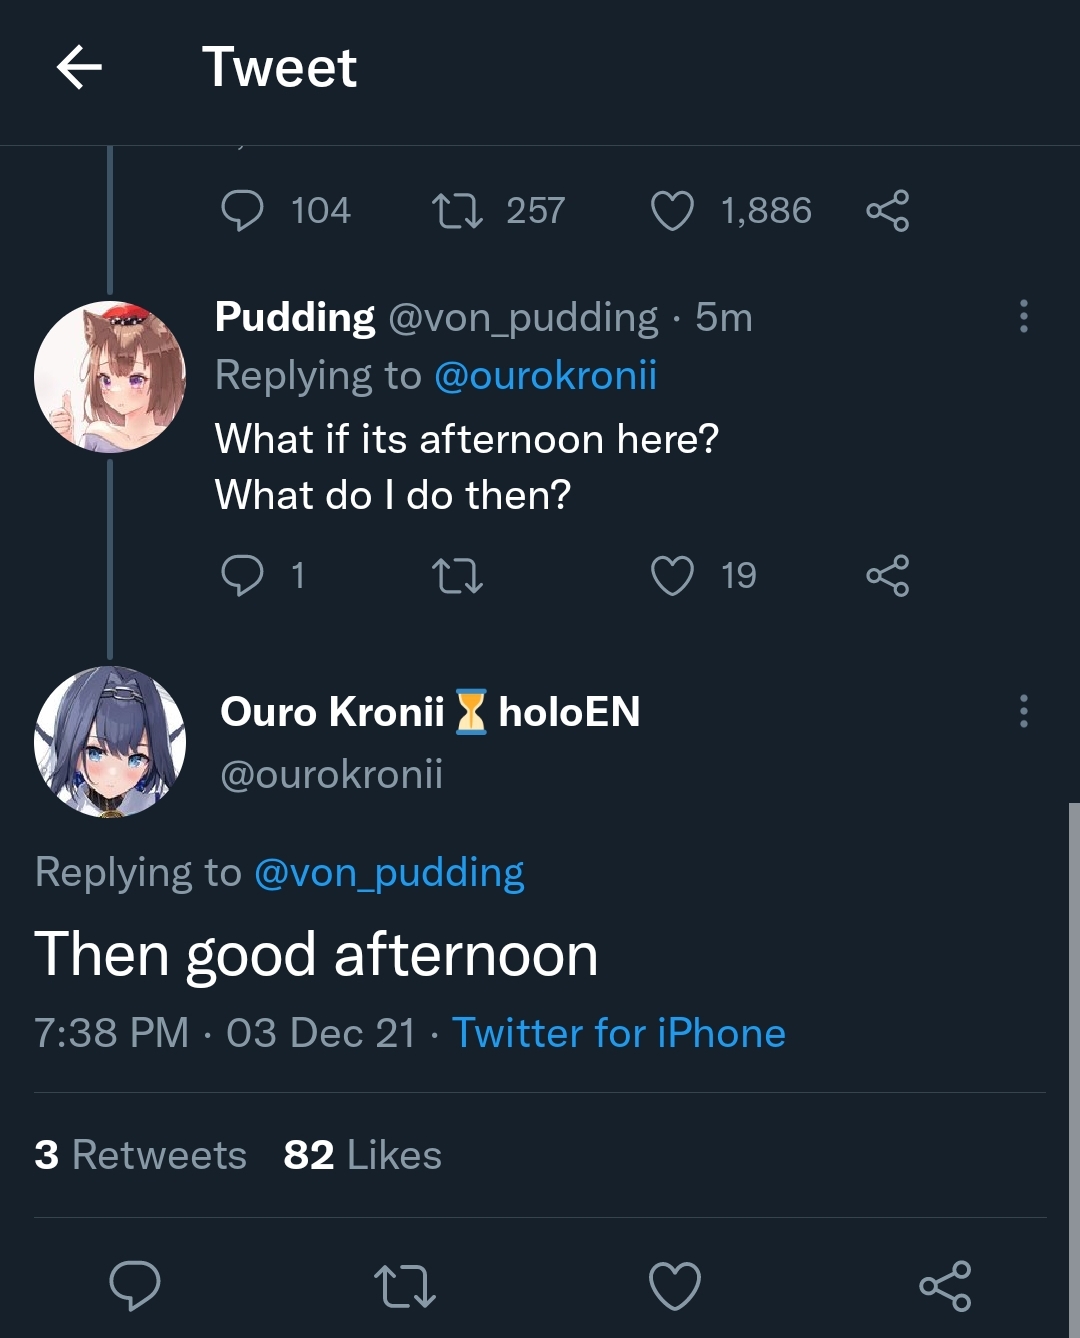The height and width of the screenshot is (1338, 1080).
Task: Tap the back arrow in header
Action: (x=79, y=68)
